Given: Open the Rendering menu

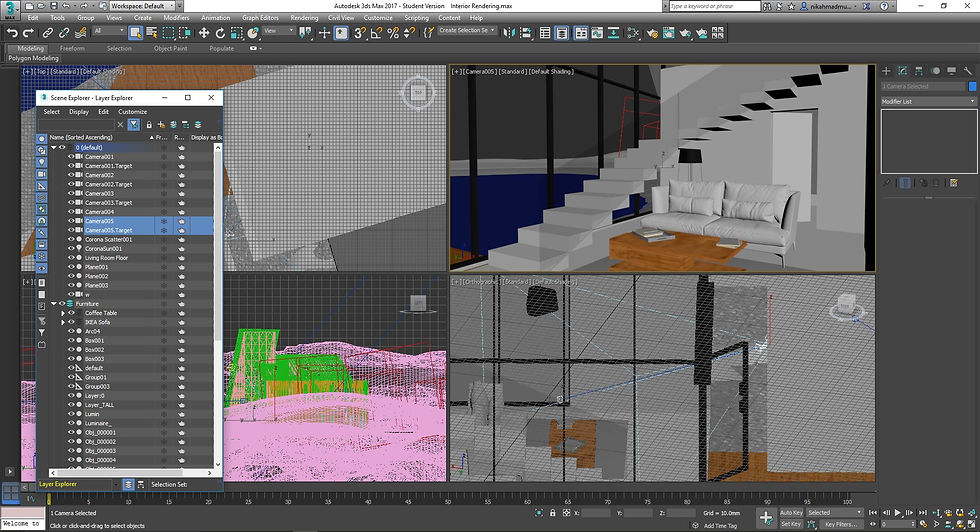Looking at the screenshot, I should click(x=304, y=18).
